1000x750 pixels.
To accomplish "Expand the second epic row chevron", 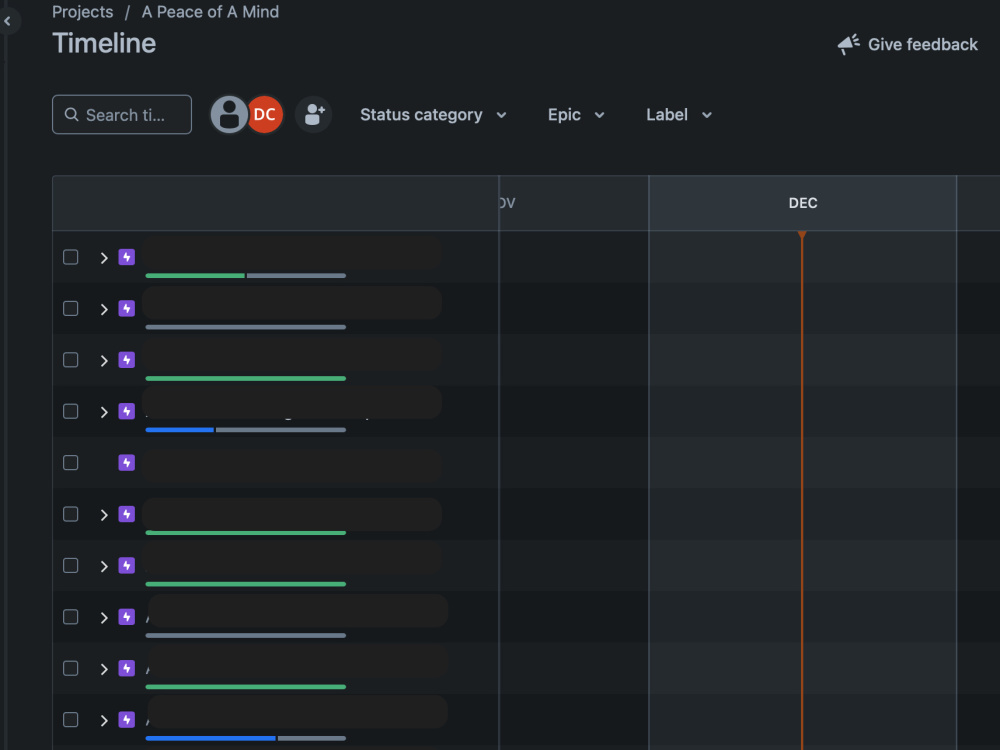I will pos(104,309).
